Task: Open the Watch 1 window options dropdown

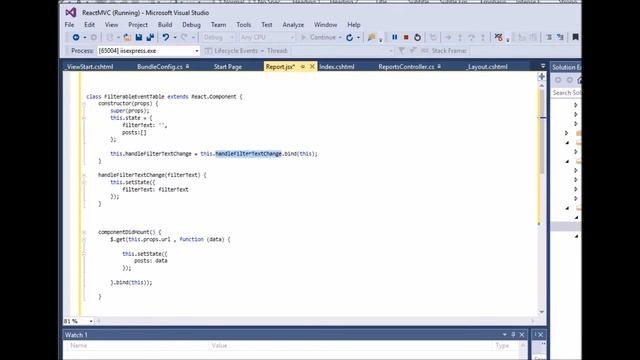Action: tap(504, 335)
